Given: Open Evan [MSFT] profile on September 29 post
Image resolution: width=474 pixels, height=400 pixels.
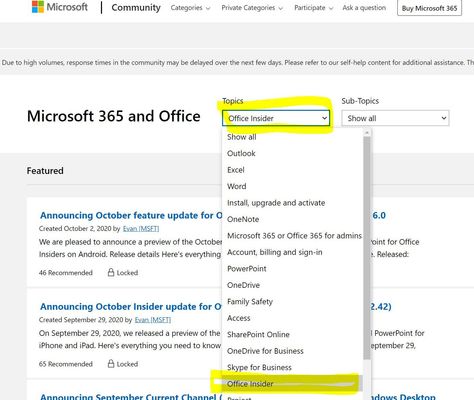Looking at the screenshot, I should coord(153,320).
